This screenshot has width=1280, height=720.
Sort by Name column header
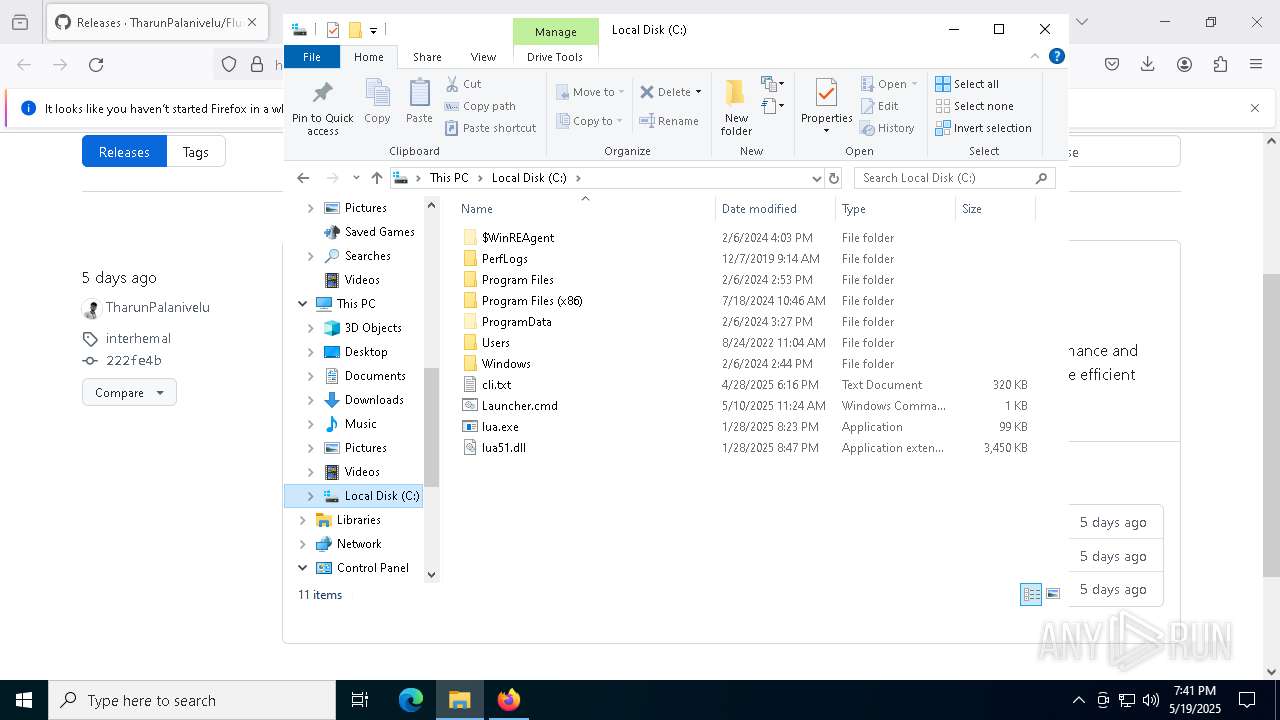tap(585, 209)
